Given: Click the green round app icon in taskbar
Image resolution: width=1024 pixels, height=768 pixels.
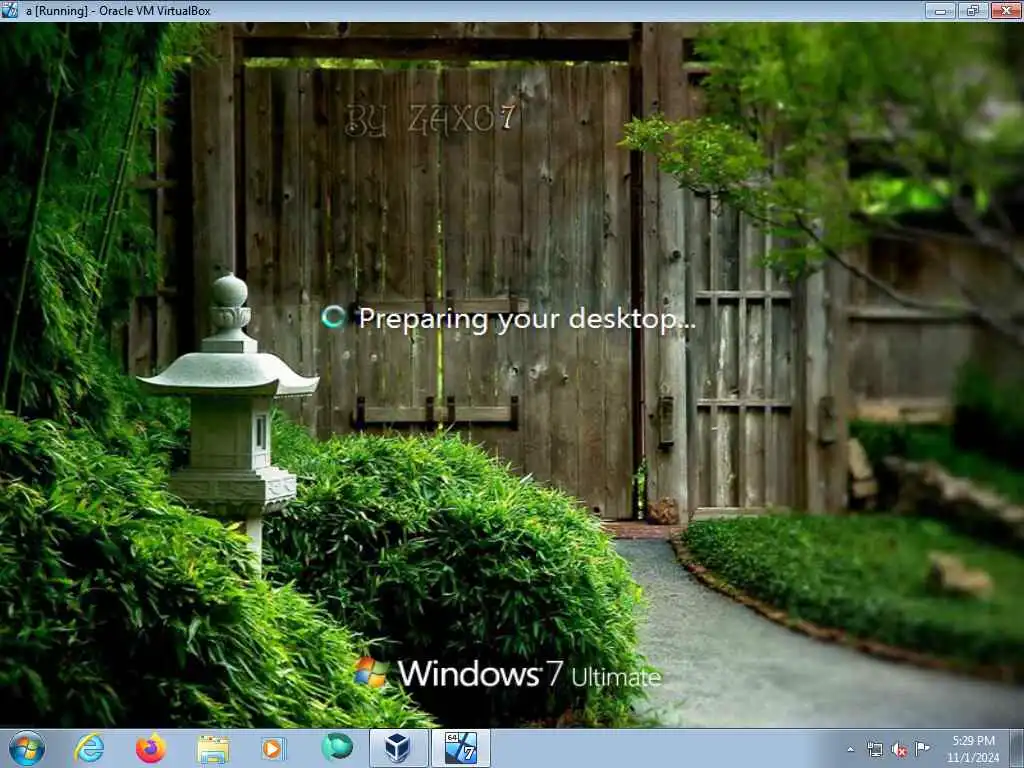Looking at the screenshot, I should pyautogui.click(x=337, y=746).
